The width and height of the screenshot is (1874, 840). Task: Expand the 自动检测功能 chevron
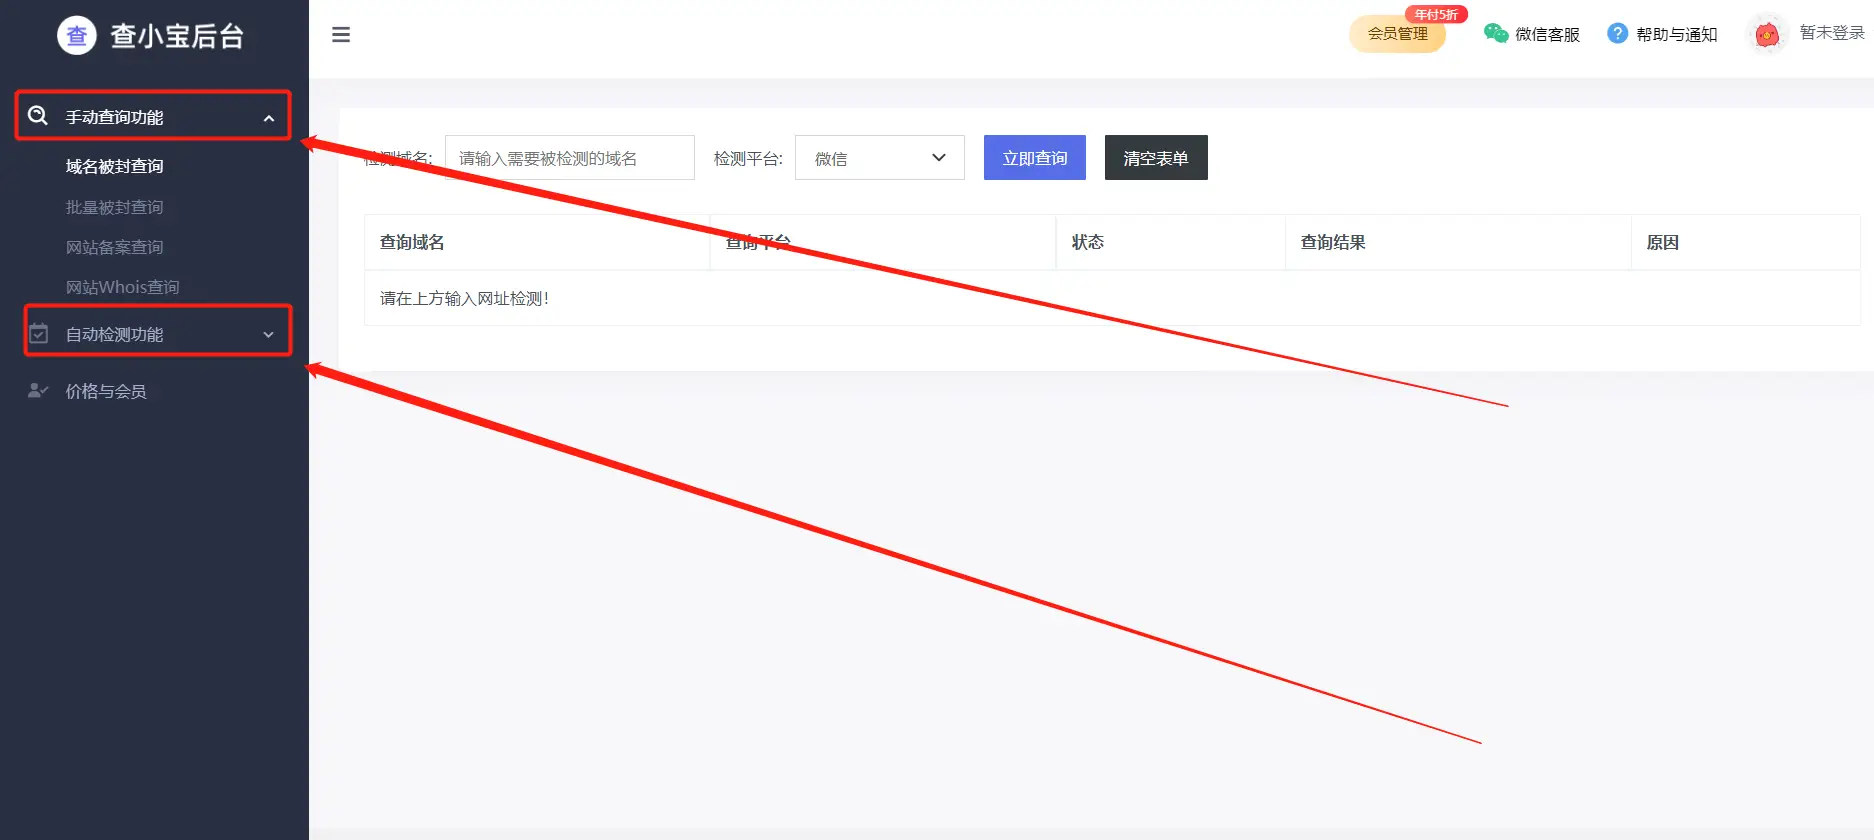coord(268,335)
